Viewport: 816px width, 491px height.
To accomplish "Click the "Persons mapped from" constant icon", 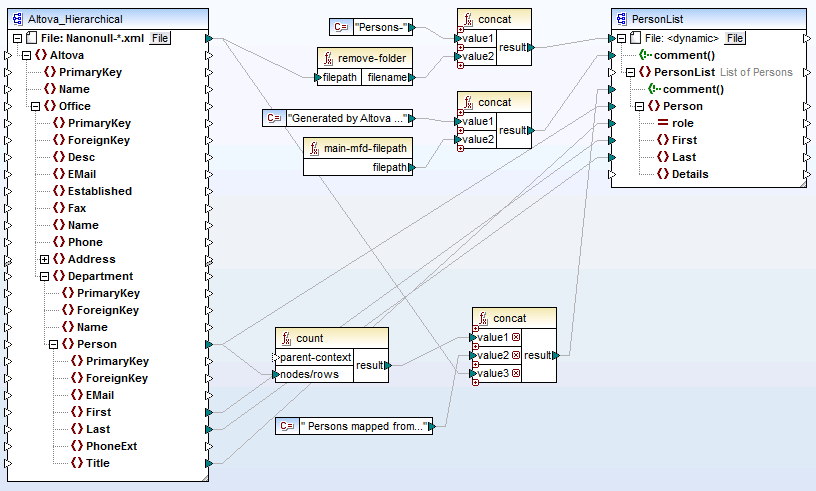I will point(287,427).
